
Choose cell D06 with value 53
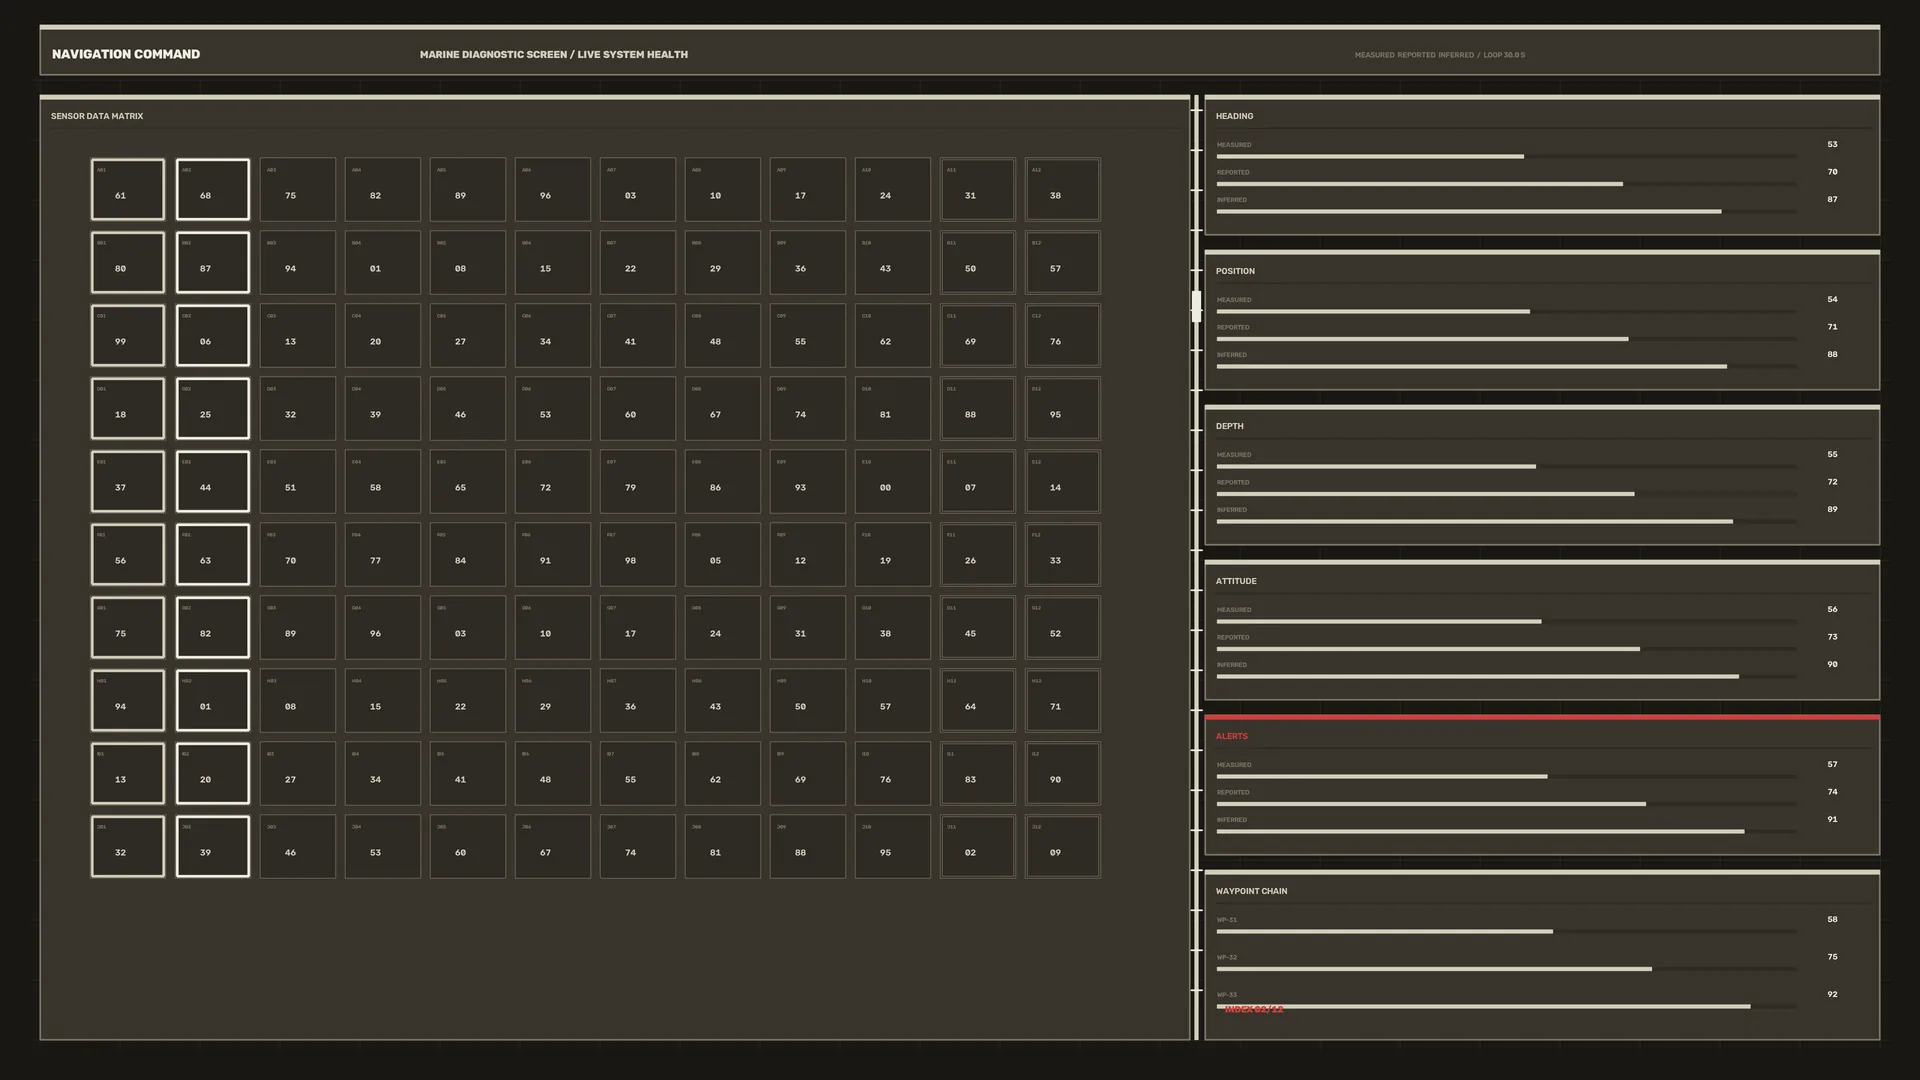click(552, 408)
